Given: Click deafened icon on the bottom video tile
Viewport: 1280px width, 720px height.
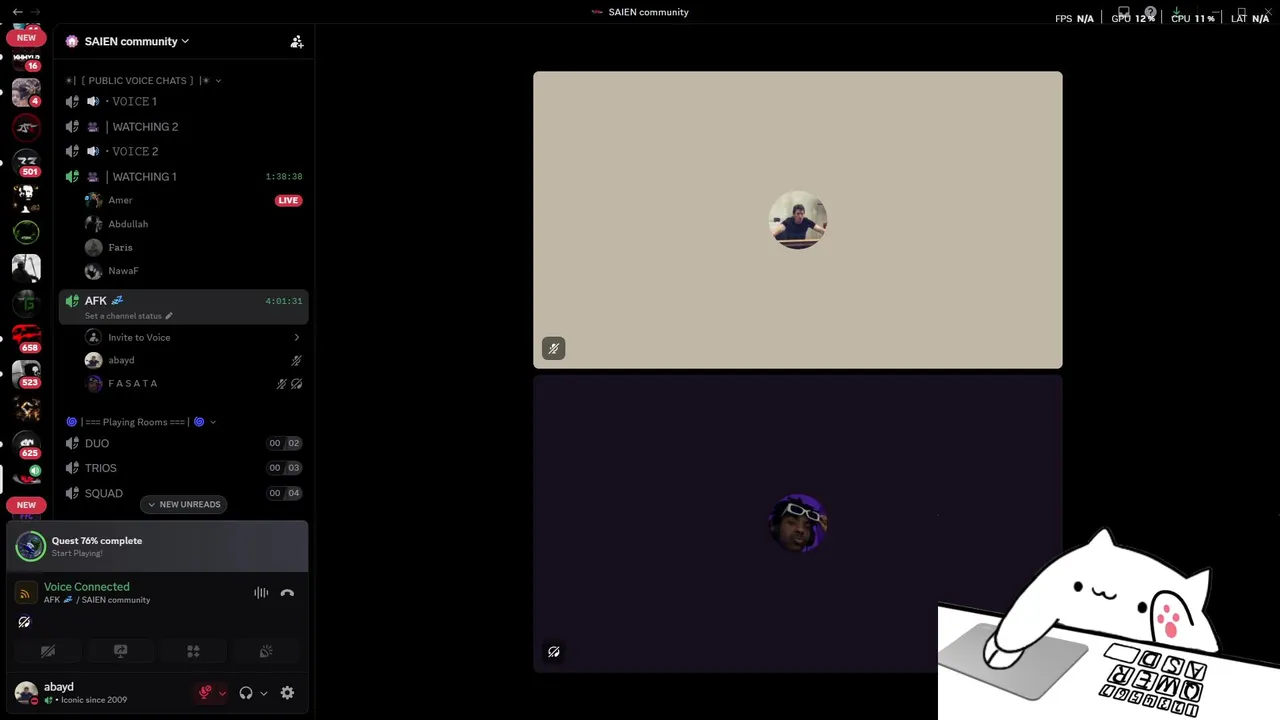Looking at the screenshot, I should 553,652.
